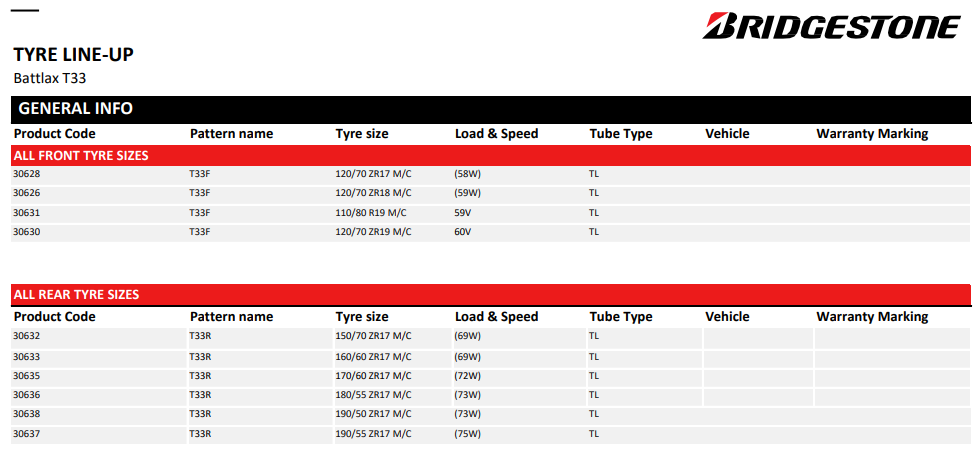Click tyre size 120/70 ZR19 M/C
Image resolution: width=980 pixels, height=474 pixels.
(374, 231)
